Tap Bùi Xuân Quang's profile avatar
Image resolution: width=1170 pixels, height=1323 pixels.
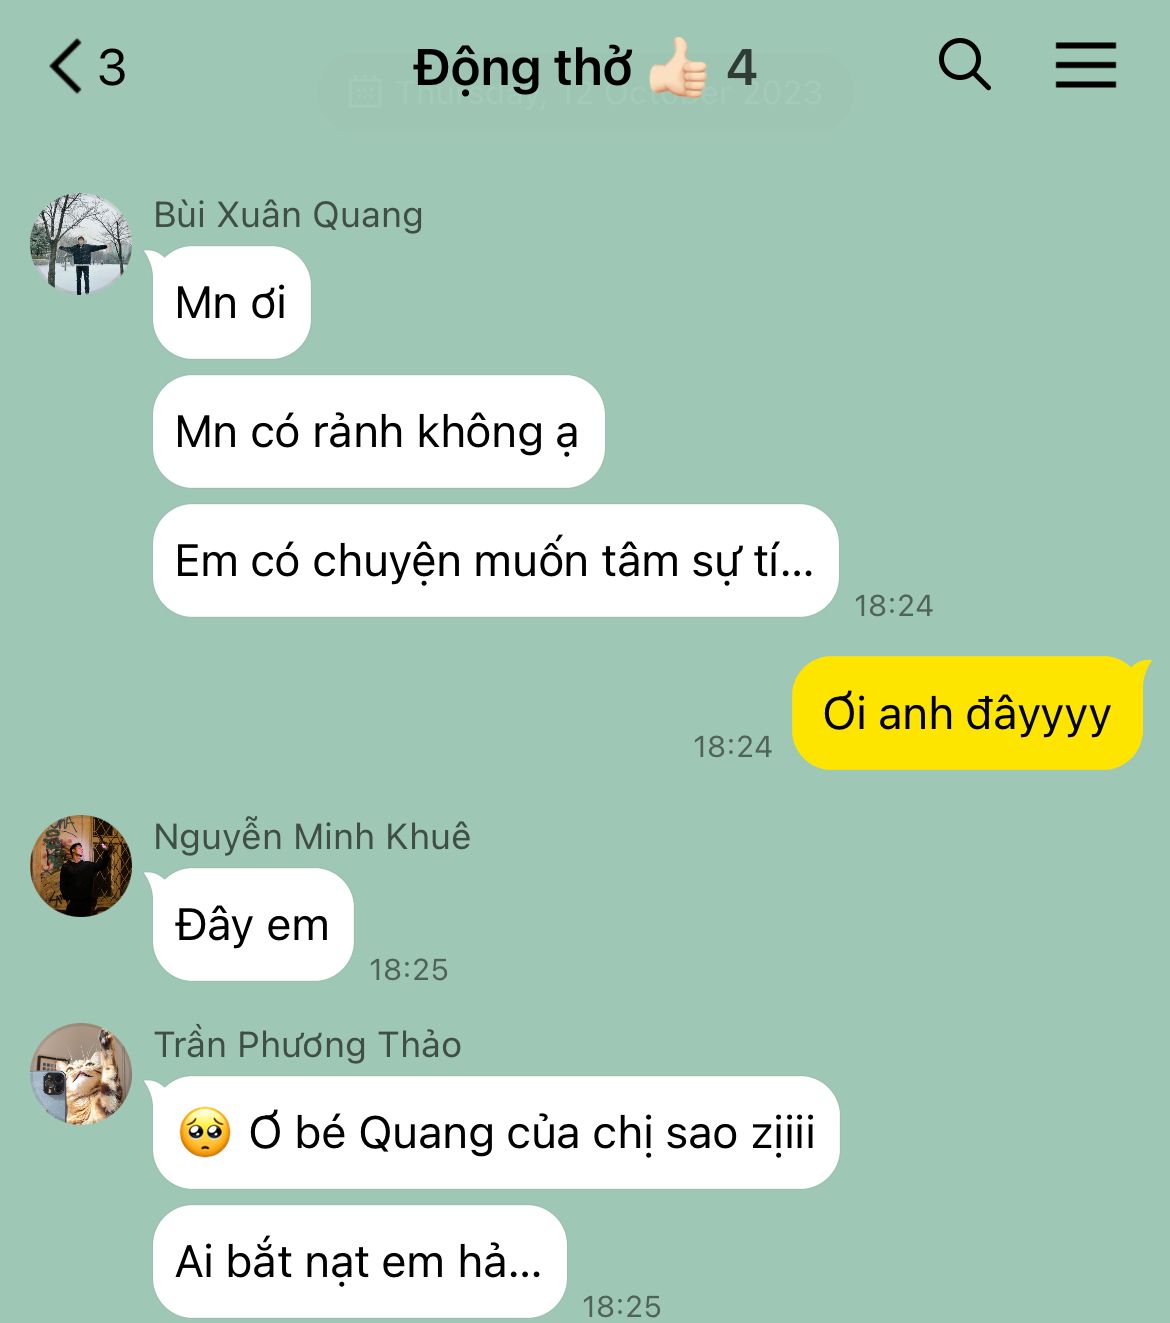coord(81,244)
